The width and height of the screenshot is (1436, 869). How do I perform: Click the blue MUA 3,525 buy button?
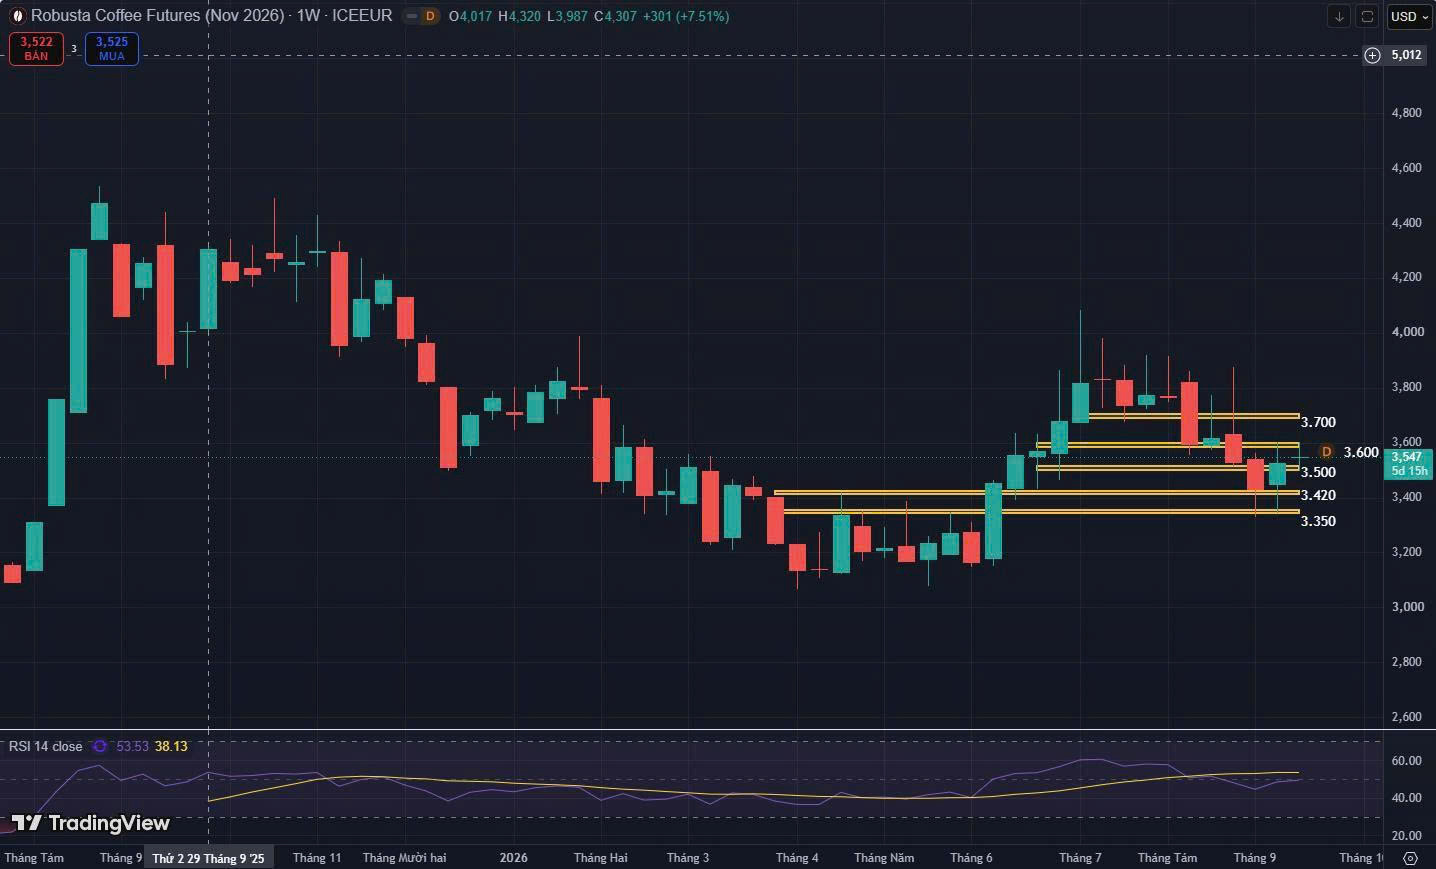[x=112, y=49]
